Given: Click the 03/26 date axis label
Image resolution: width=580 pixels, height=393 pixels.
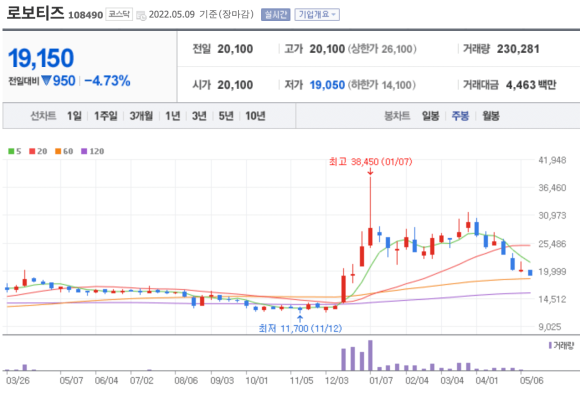Looking at the screenshot, I should [x=18, y=380].
